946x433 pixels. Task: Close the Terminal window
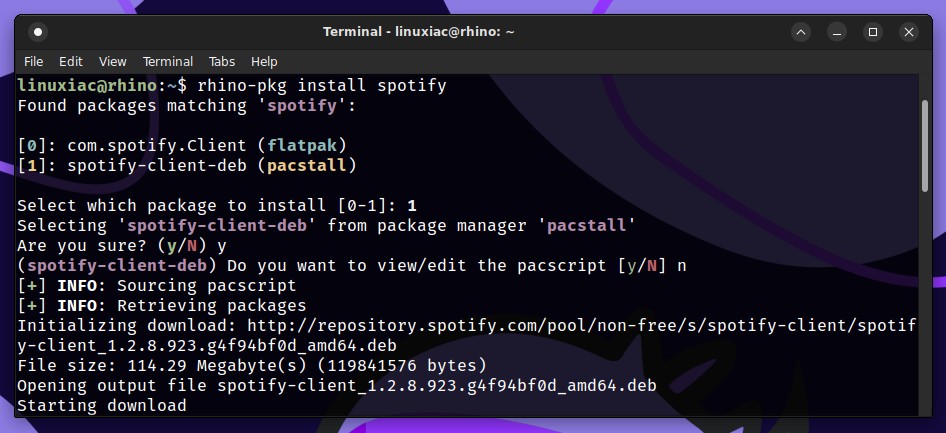coord(909,32)
